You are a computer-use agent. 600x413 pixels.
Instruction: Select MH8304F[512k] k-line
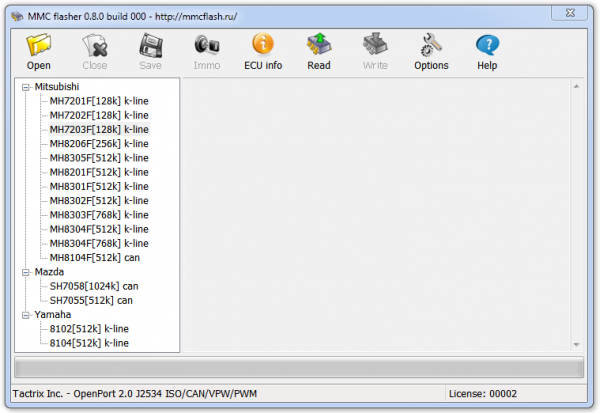tap(99, 229)
